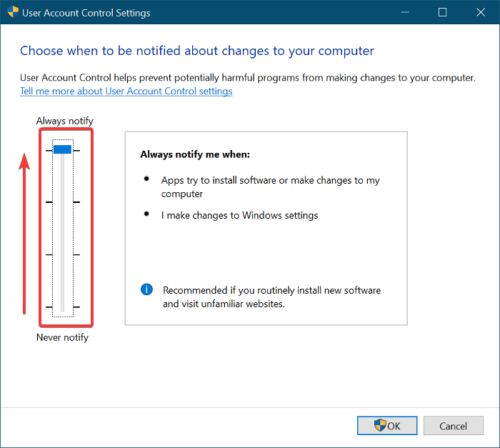Set slider to second notification level tick

63,202
